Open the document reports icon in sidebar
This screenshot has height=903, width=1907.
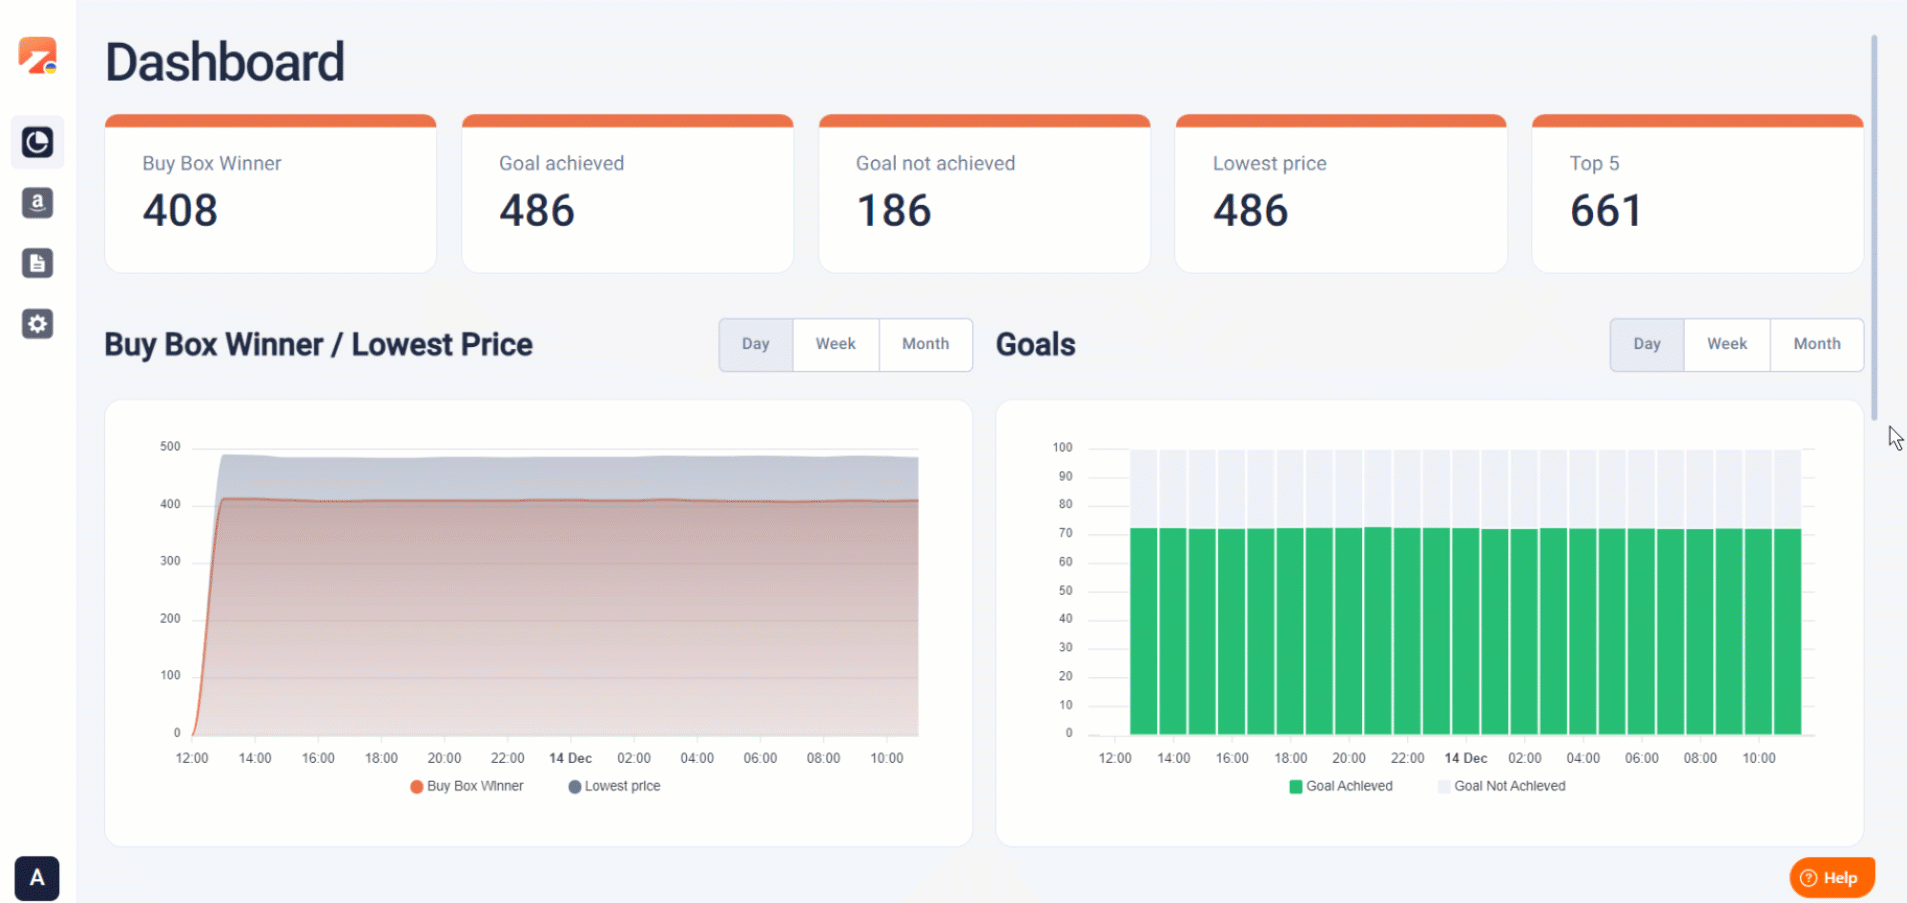point(38,264)
